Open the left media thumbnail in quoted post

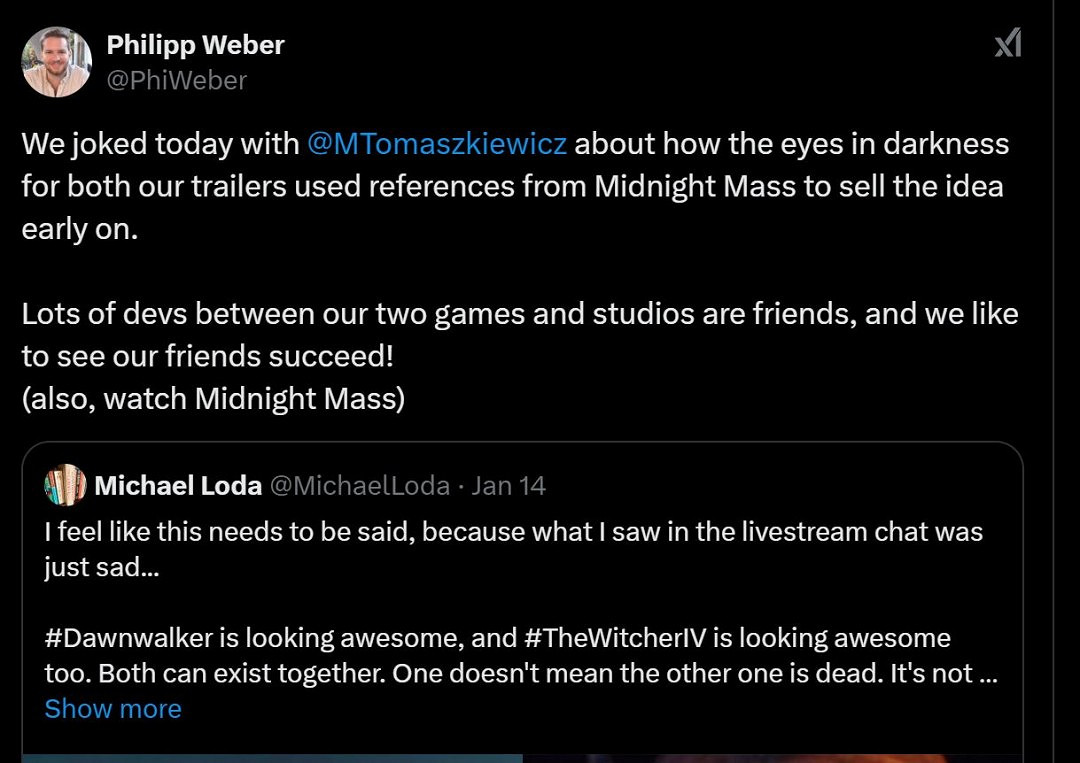click(x=272, y=757)
